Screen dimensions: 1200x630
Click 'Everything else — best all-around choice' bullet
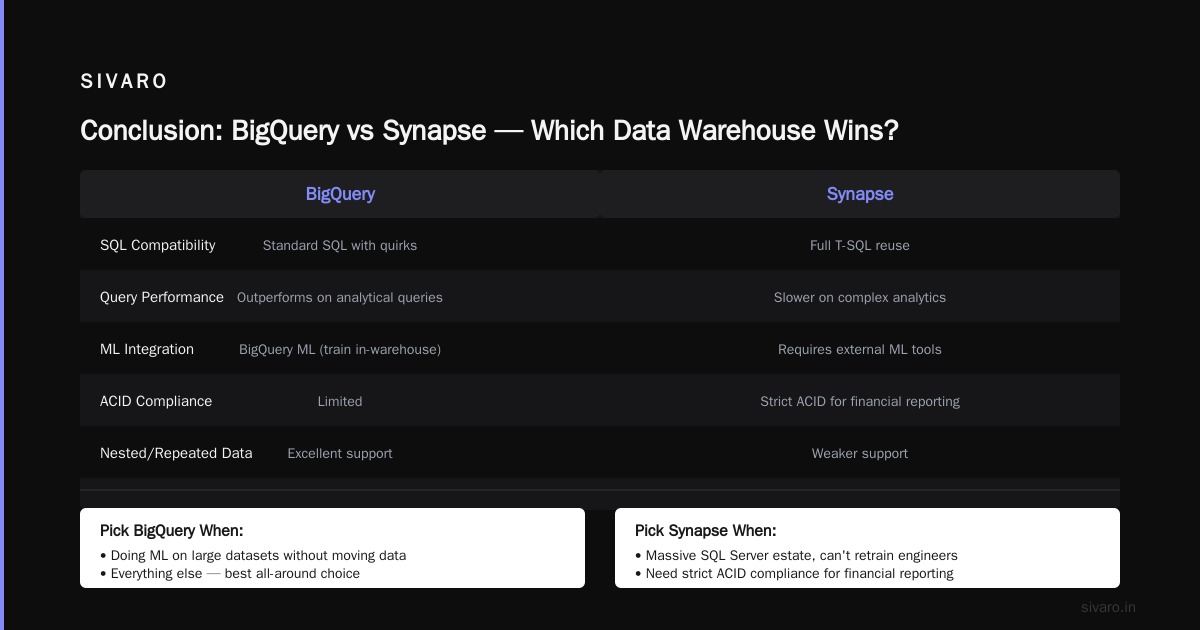pyautogui.click(x=230, y=573)
